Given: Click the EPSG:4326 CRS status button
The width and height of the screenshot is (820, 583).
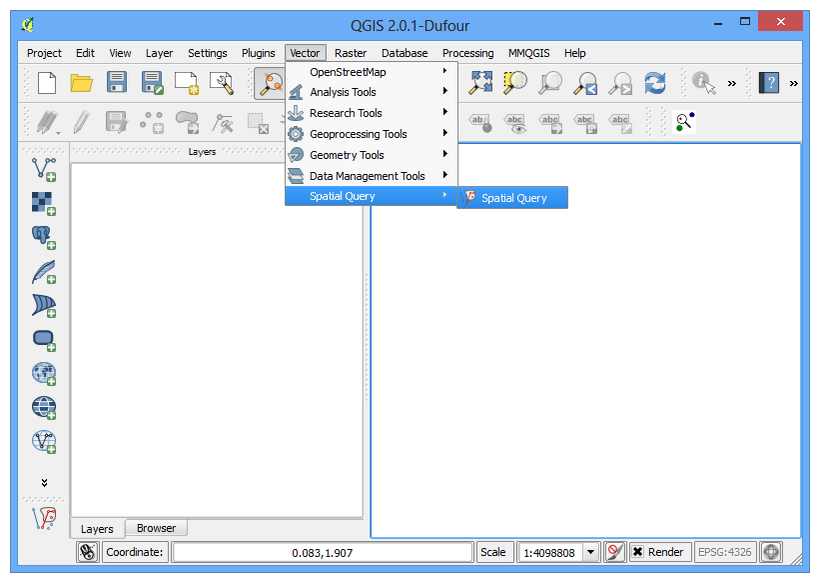Looking at the screenshot, I should (x=725, y=552).
